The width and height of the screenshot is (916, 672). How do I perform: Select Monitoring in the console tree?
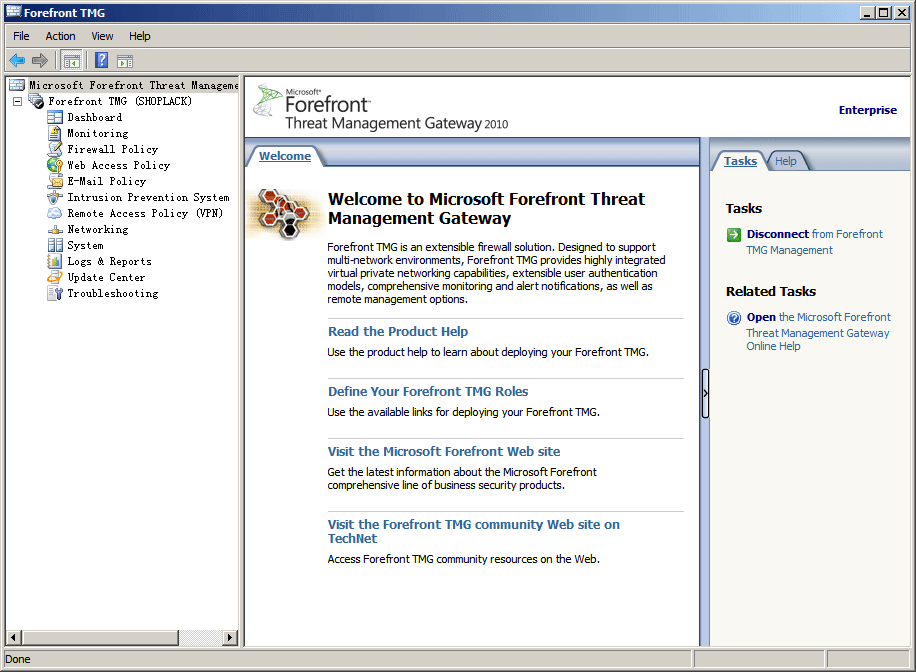click(x=98, y=133)
